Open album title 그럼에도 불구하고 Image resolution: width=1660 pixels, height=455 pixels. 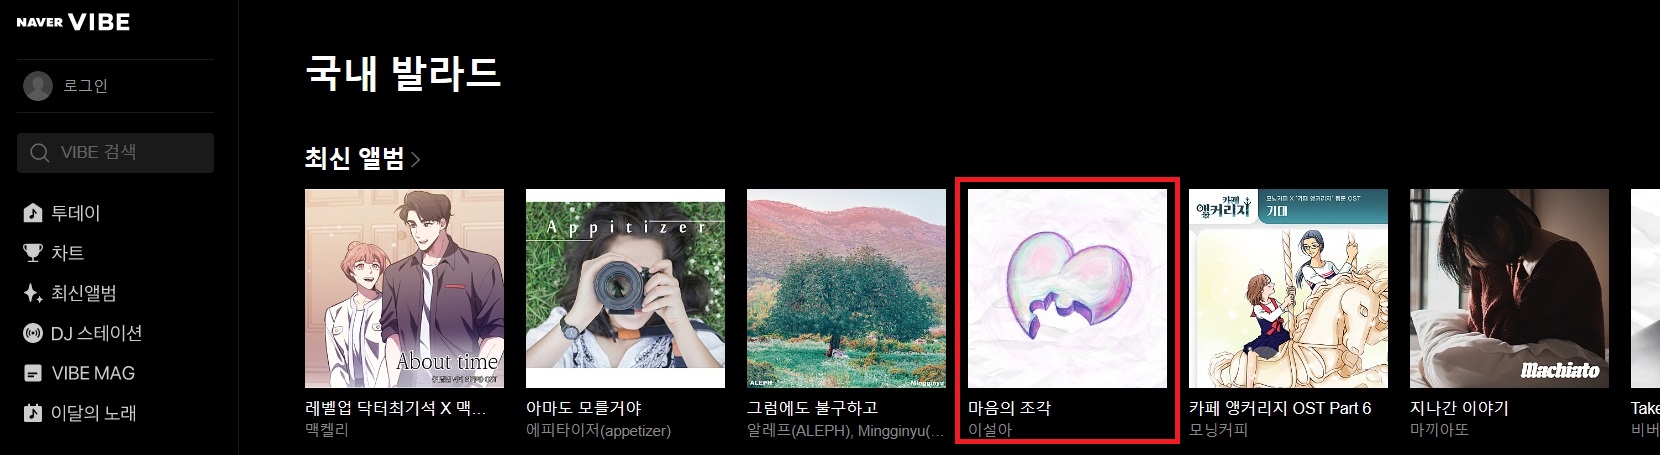(x=812, y=408)
